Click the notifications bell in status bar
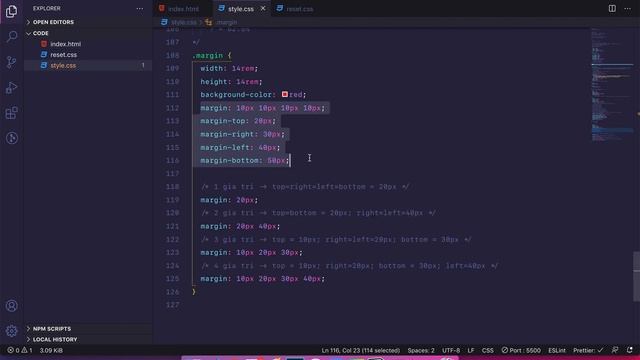Image resolution: width=640 pixels, height=360 pixels. [x=629, y=350]
